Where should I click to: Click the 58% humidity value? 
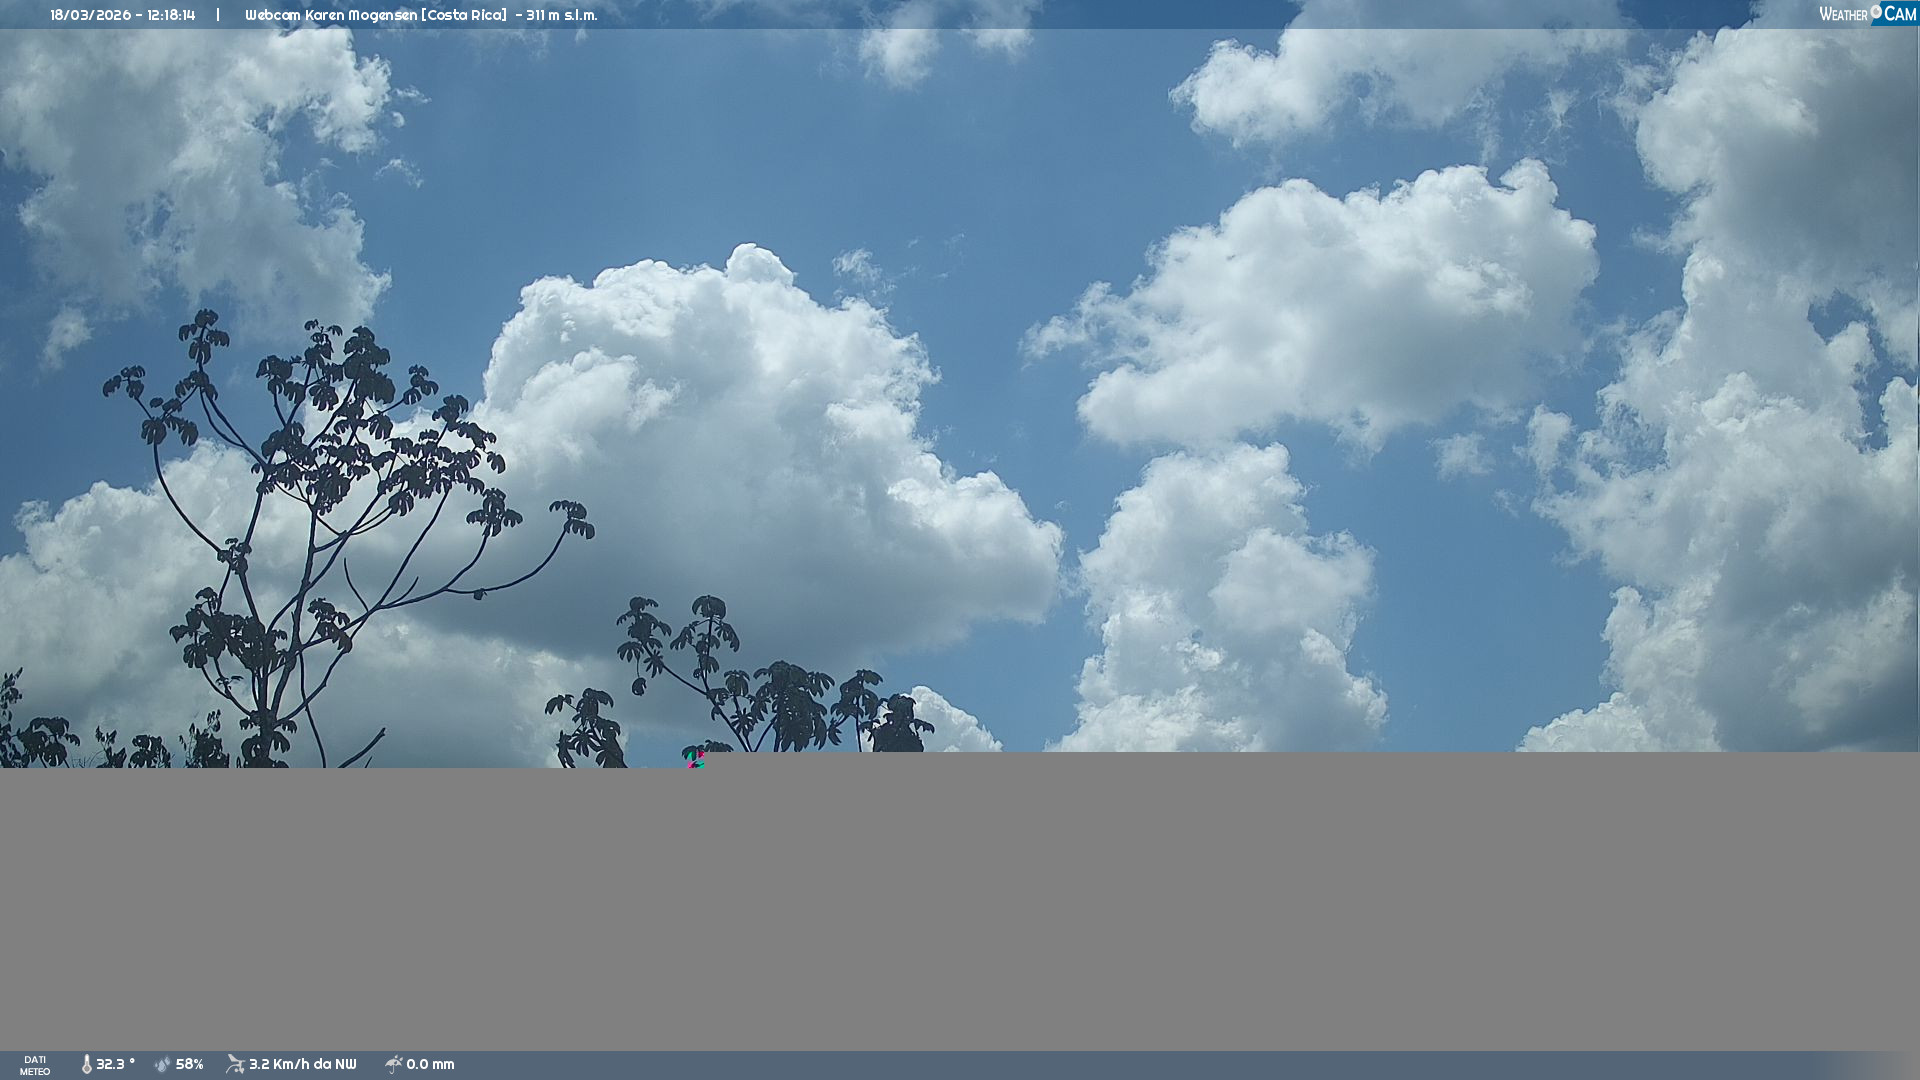[190, 1065]
